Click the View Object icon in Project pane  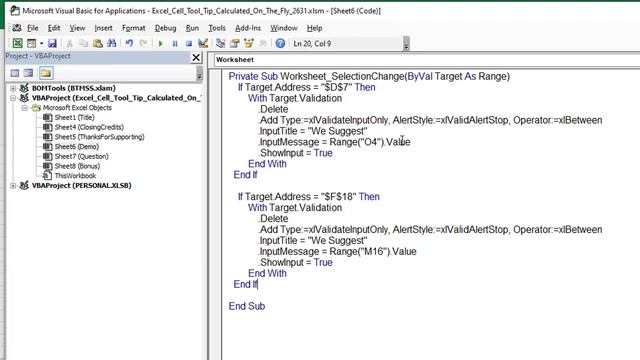[x=28, y=73]
